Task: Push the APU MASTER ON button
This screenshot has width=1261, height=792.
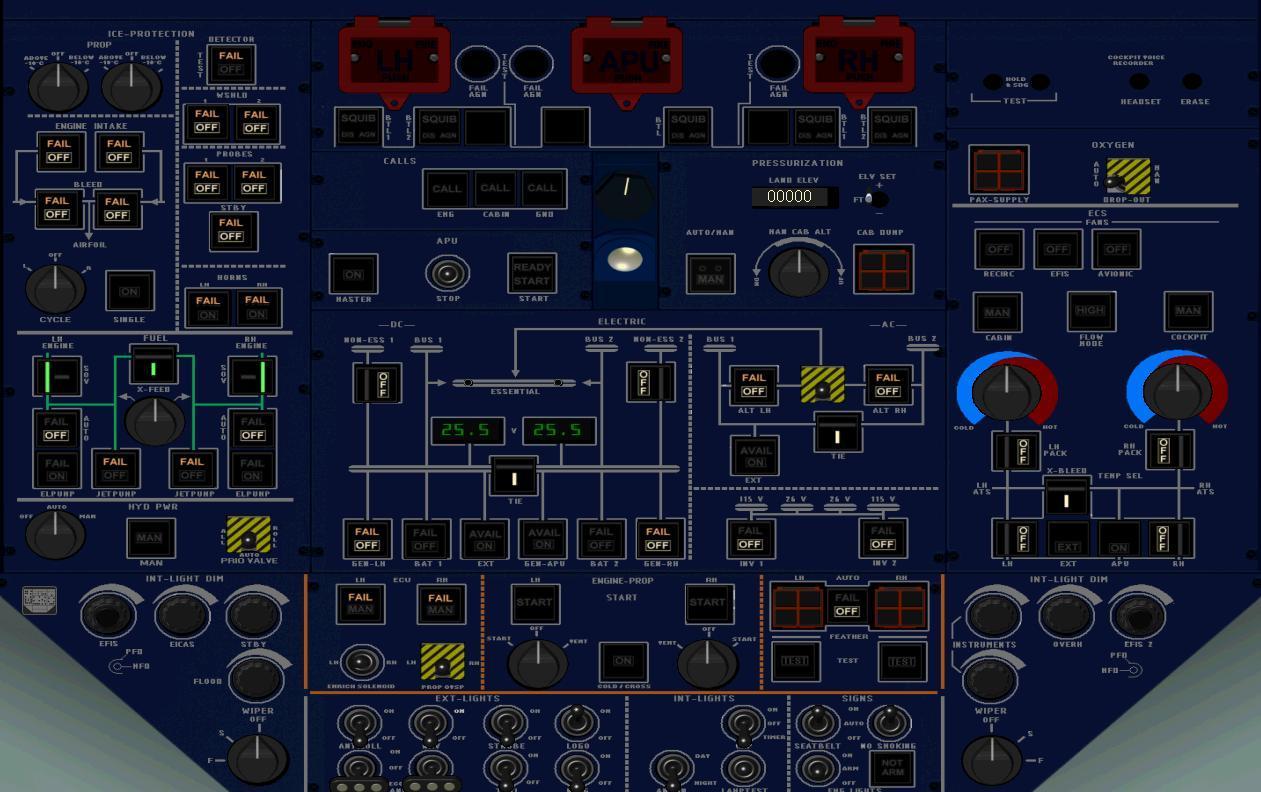Action: pos(353,274)
